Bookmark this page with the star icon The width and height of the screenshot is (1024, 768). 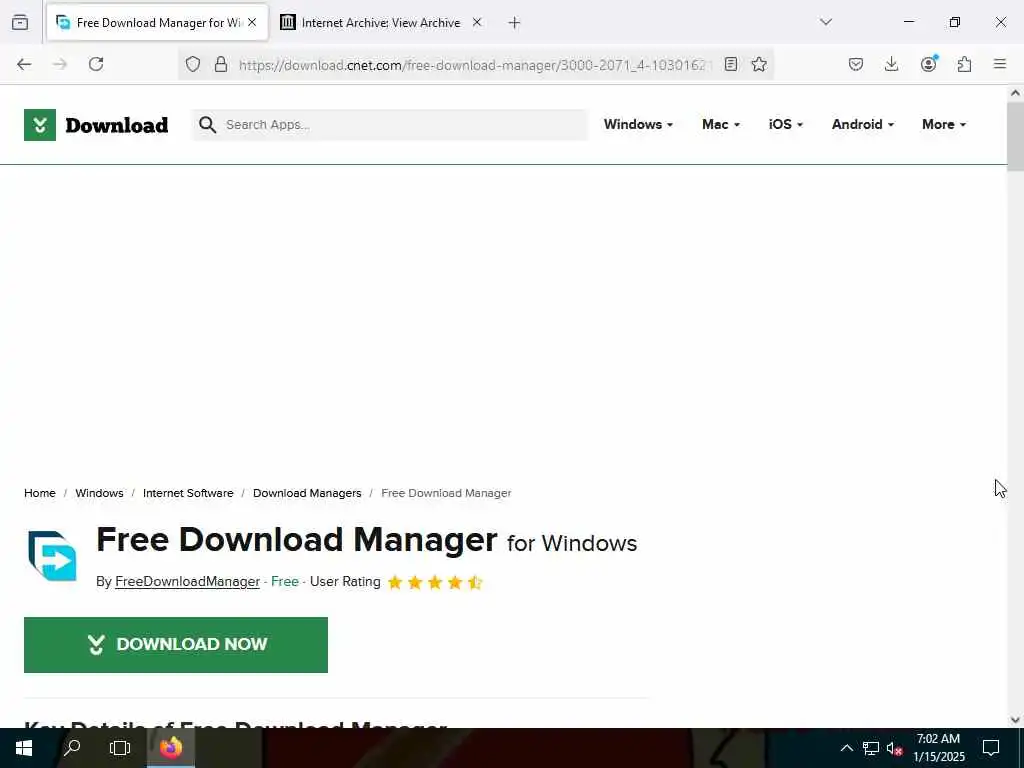pos(759,64)
